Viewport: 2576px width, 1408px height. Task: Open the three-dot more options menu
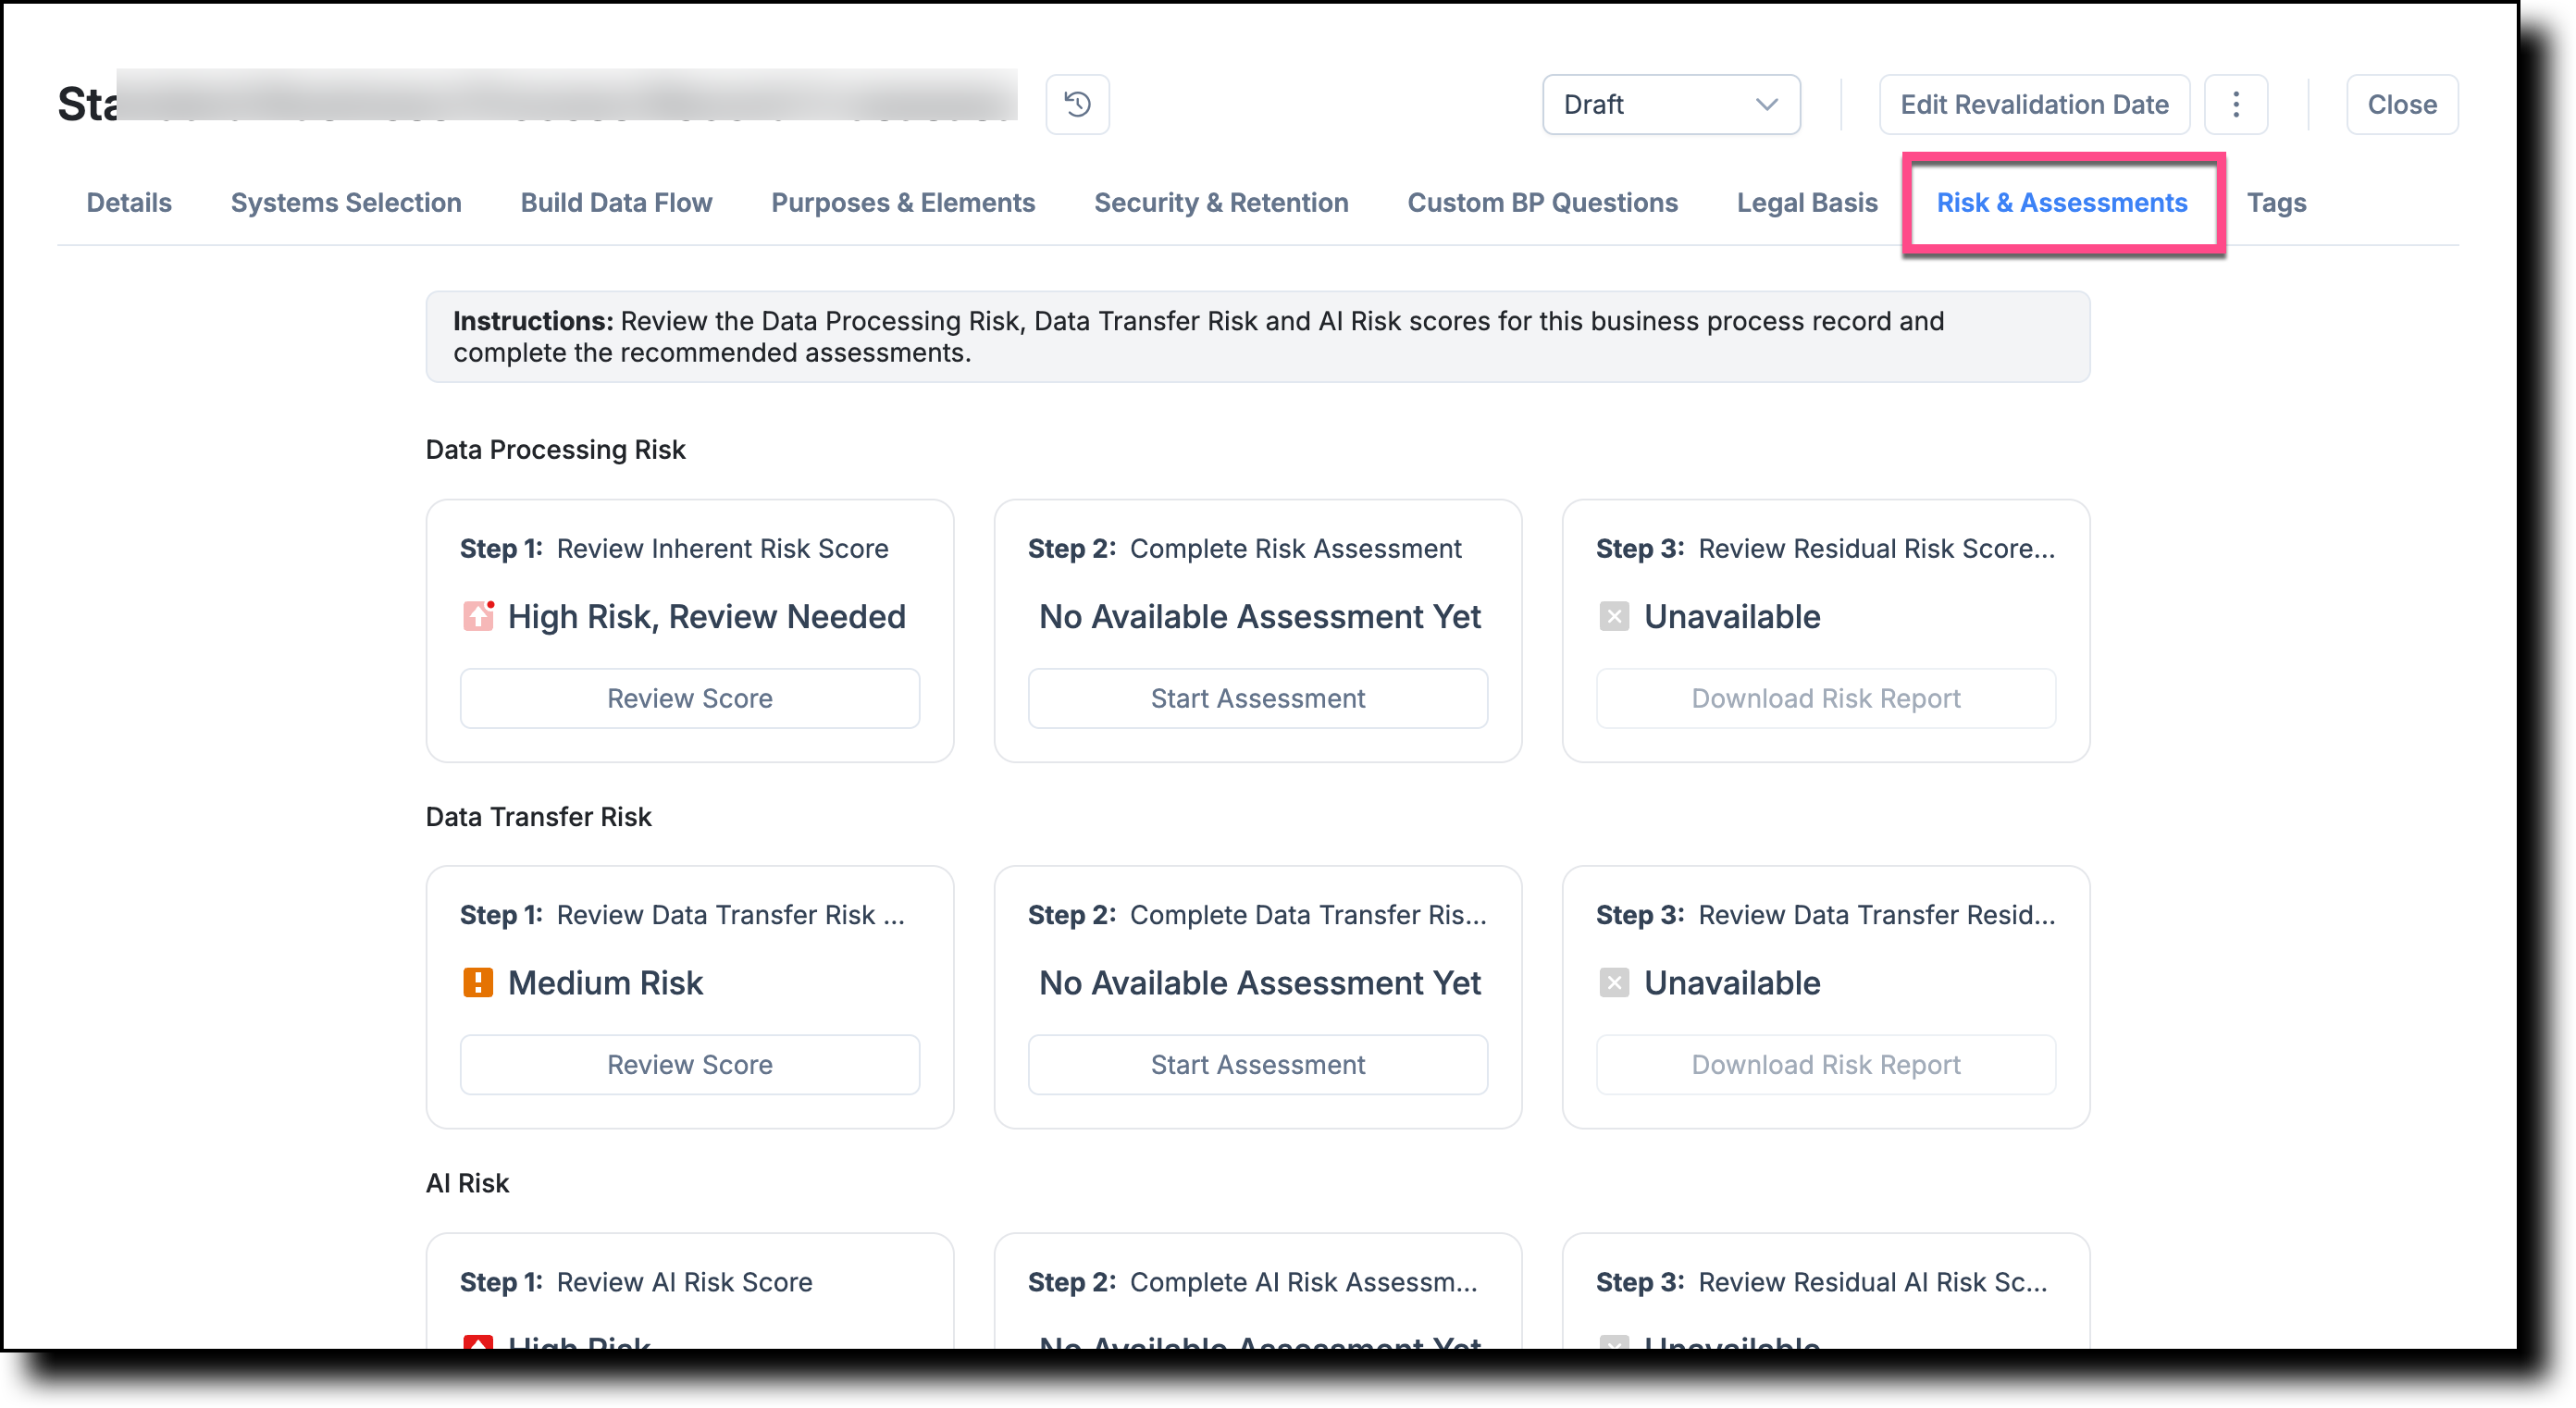tap(2236, 104)
